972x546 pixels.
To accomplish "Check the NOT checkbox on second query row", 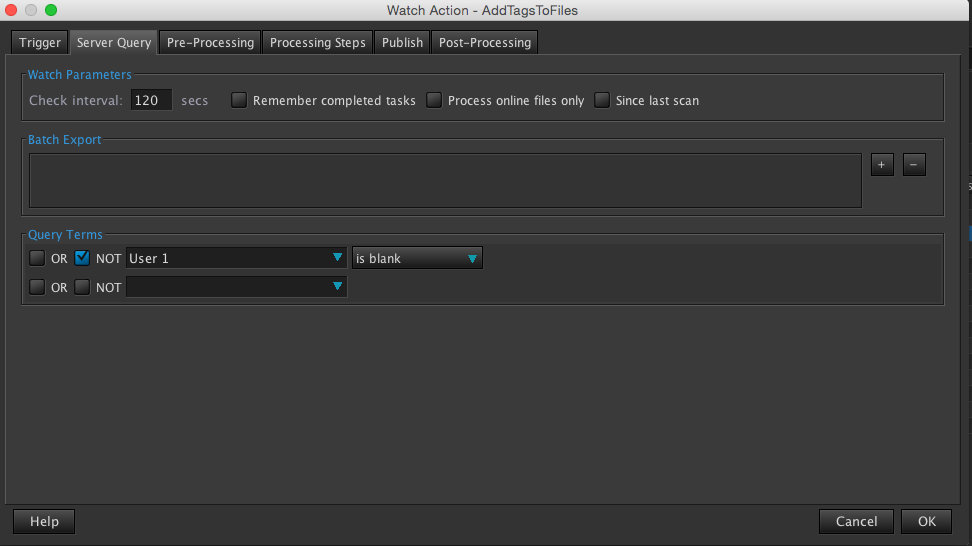I will pyautogui.click(x=83, y=287).
